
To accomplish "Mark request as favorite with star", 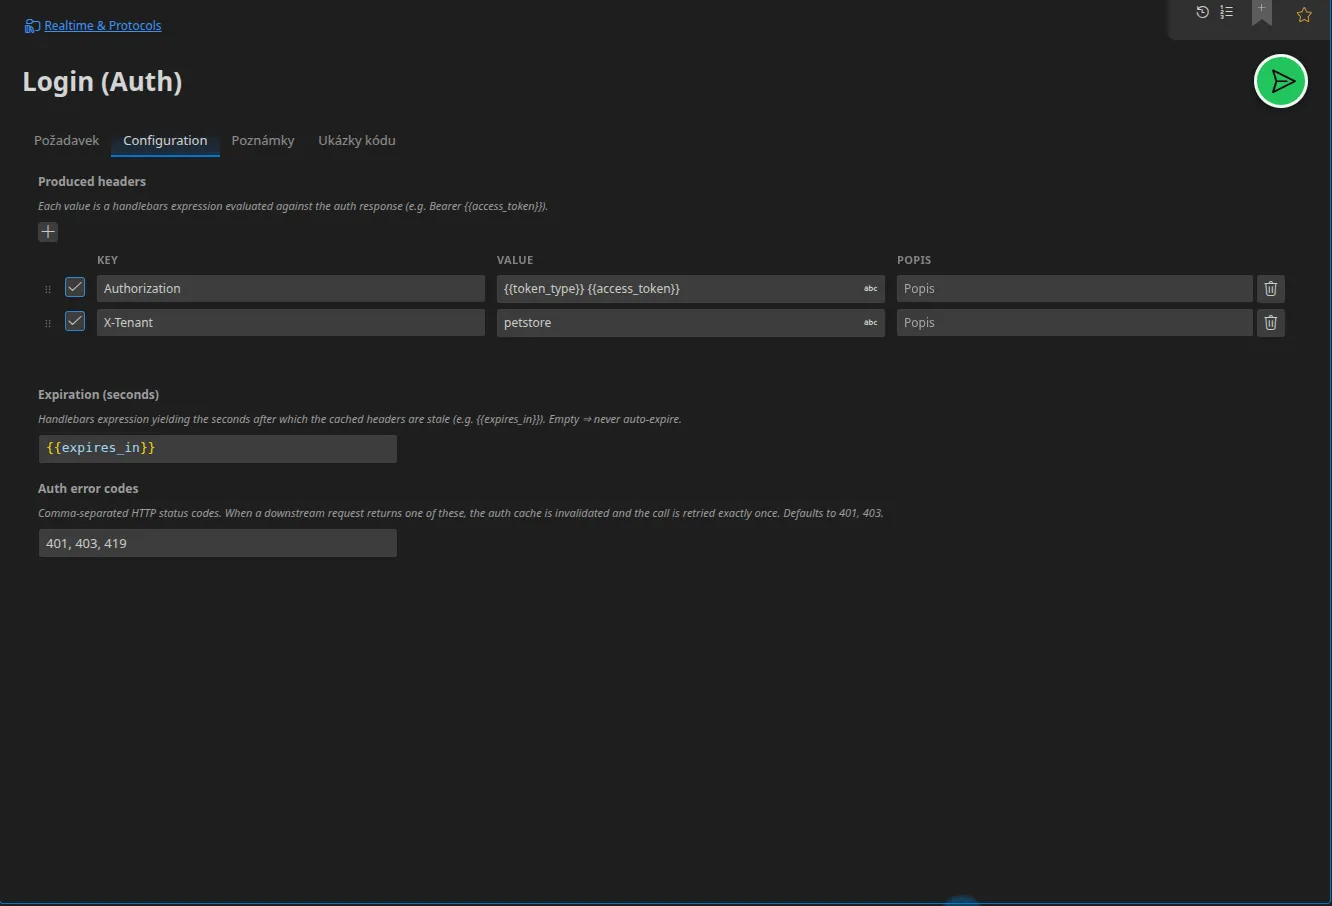I will [1304, 15].
